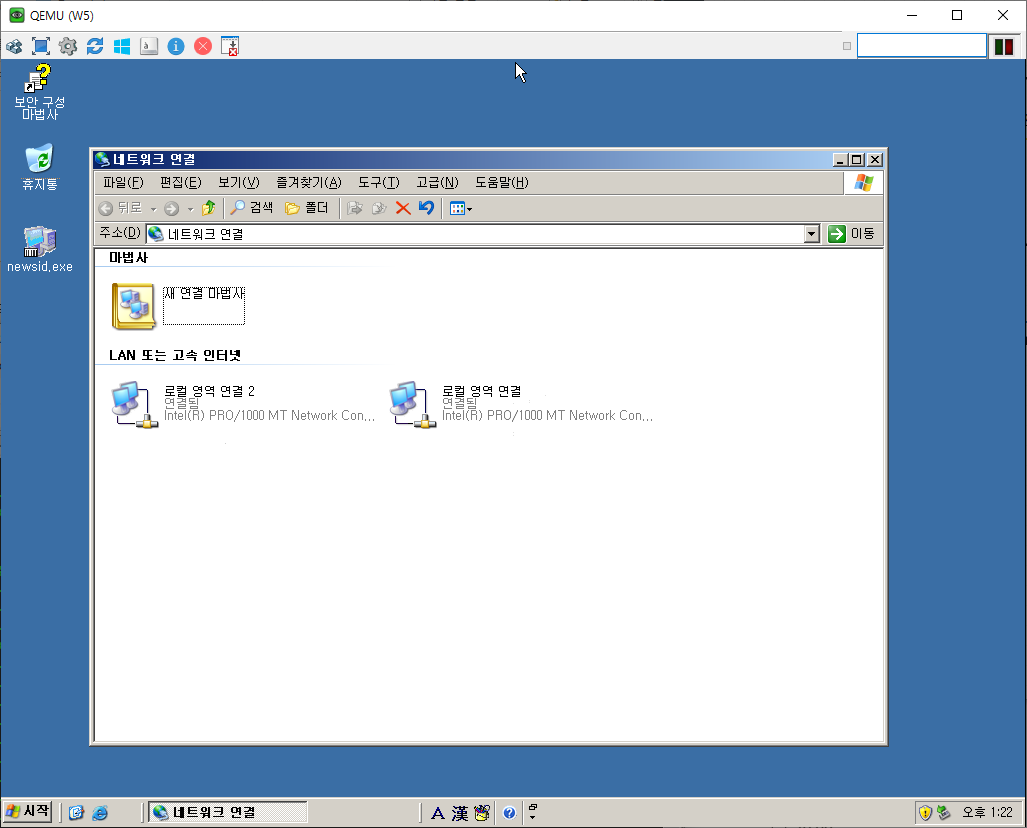1027x828 pixels.
Task: Click the QEMU virtual machine cube icon
Action: point(14,47)
